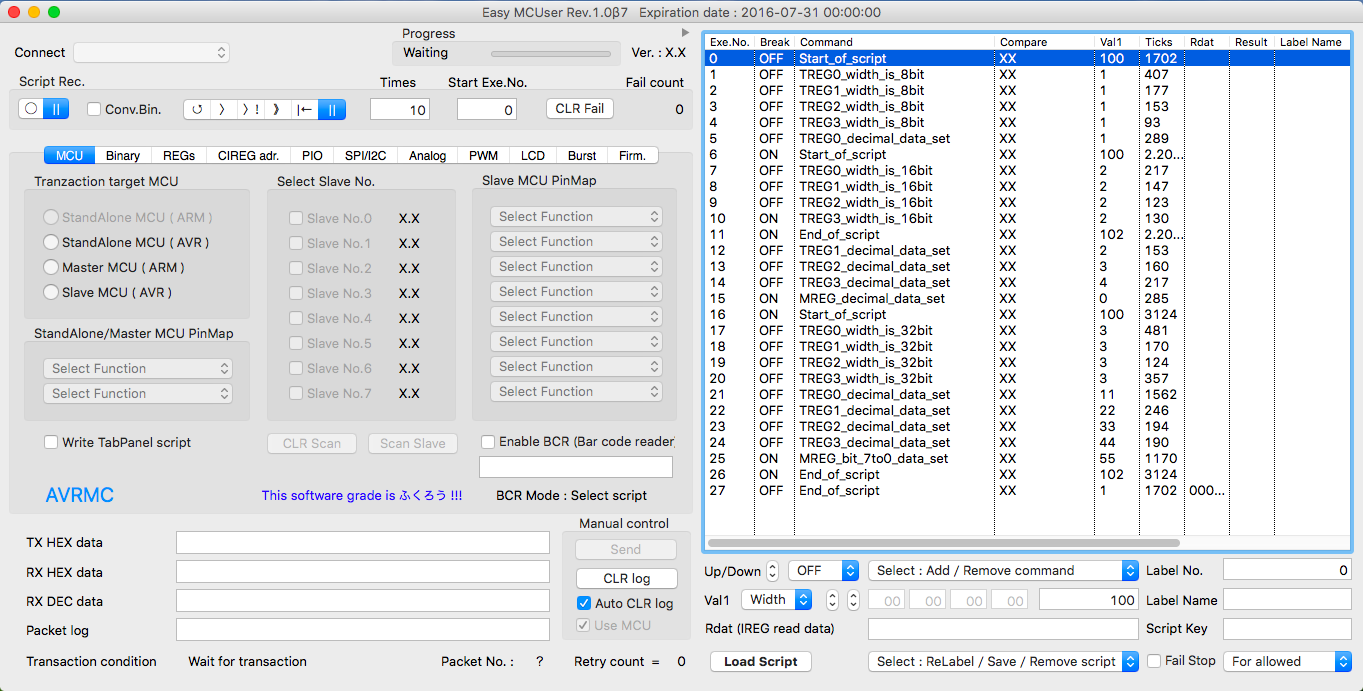
Task: Uncheck the Auto CLR log checkbox
Action: (x=584, y=603)
